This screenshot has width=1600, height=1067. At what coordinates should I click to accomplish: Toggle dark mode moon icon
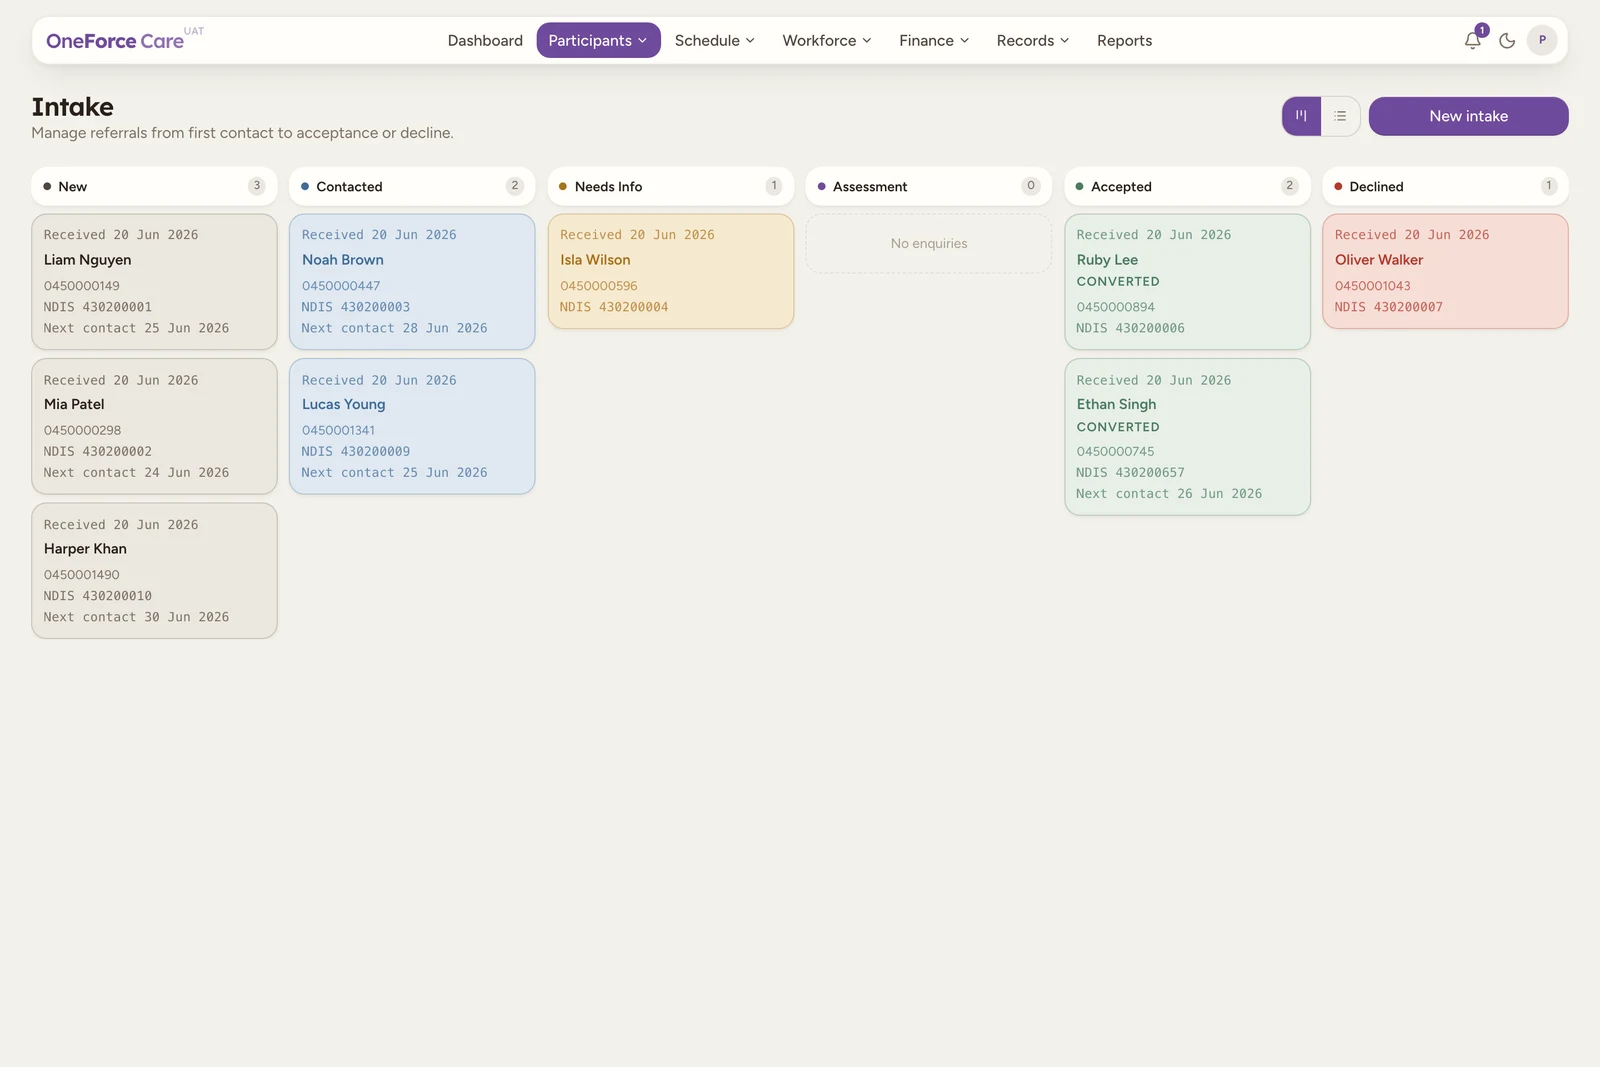(1507, 41)
